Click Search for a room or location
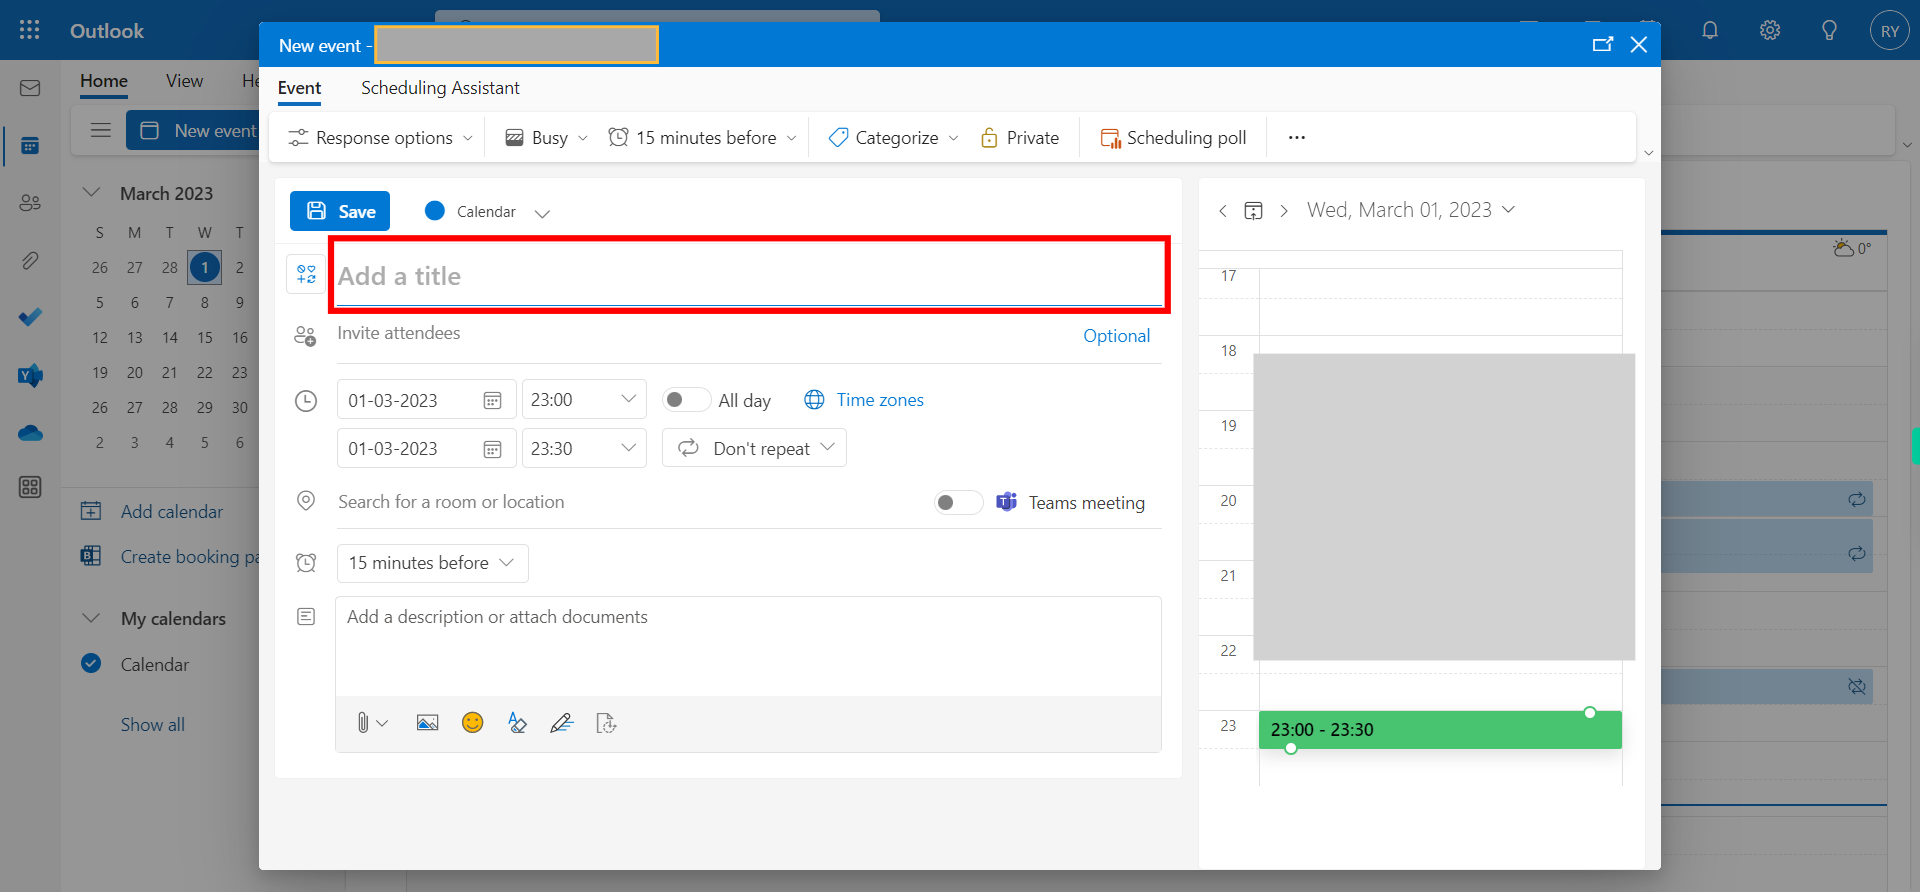1920x892 pixels. (x=630, y=502)
